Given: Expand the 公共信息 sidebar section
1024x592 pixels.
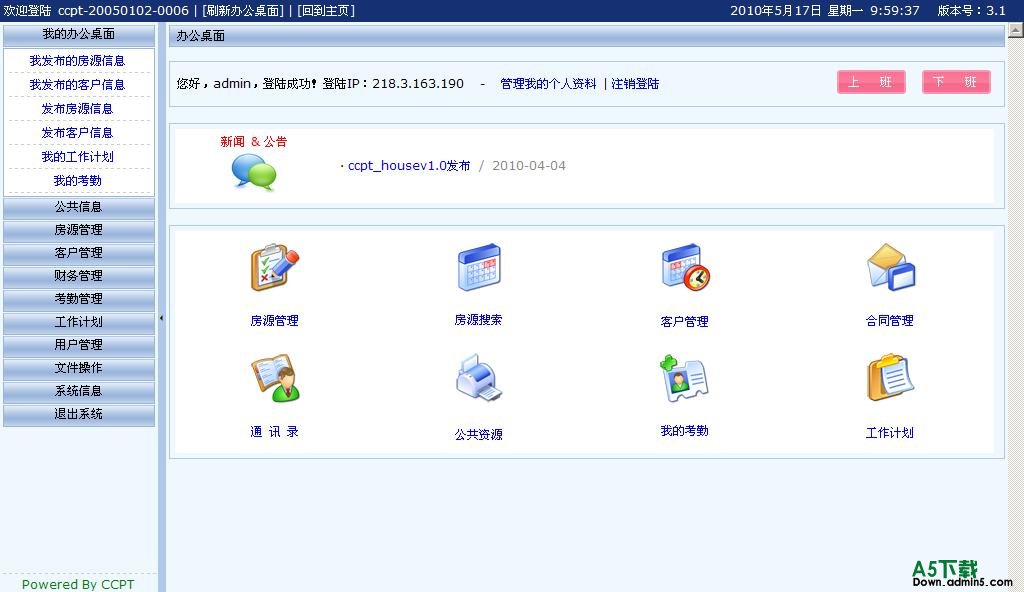Looking at the screenshot, I should (79, 207).
